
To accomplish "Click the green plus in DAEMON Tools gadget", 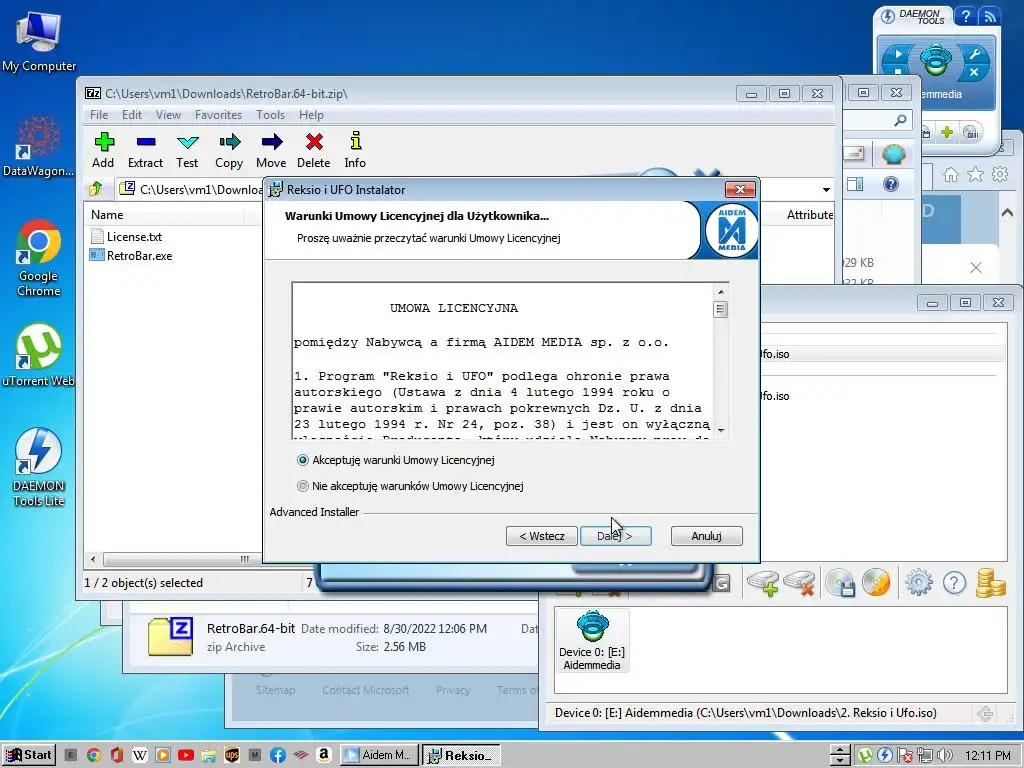I will click(947, 132).
